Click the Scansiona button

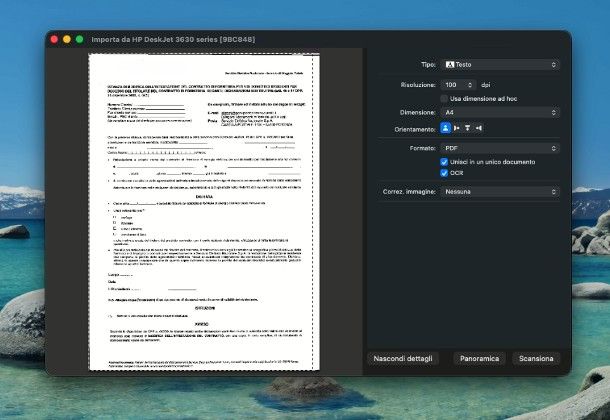[x=536, y=357]
